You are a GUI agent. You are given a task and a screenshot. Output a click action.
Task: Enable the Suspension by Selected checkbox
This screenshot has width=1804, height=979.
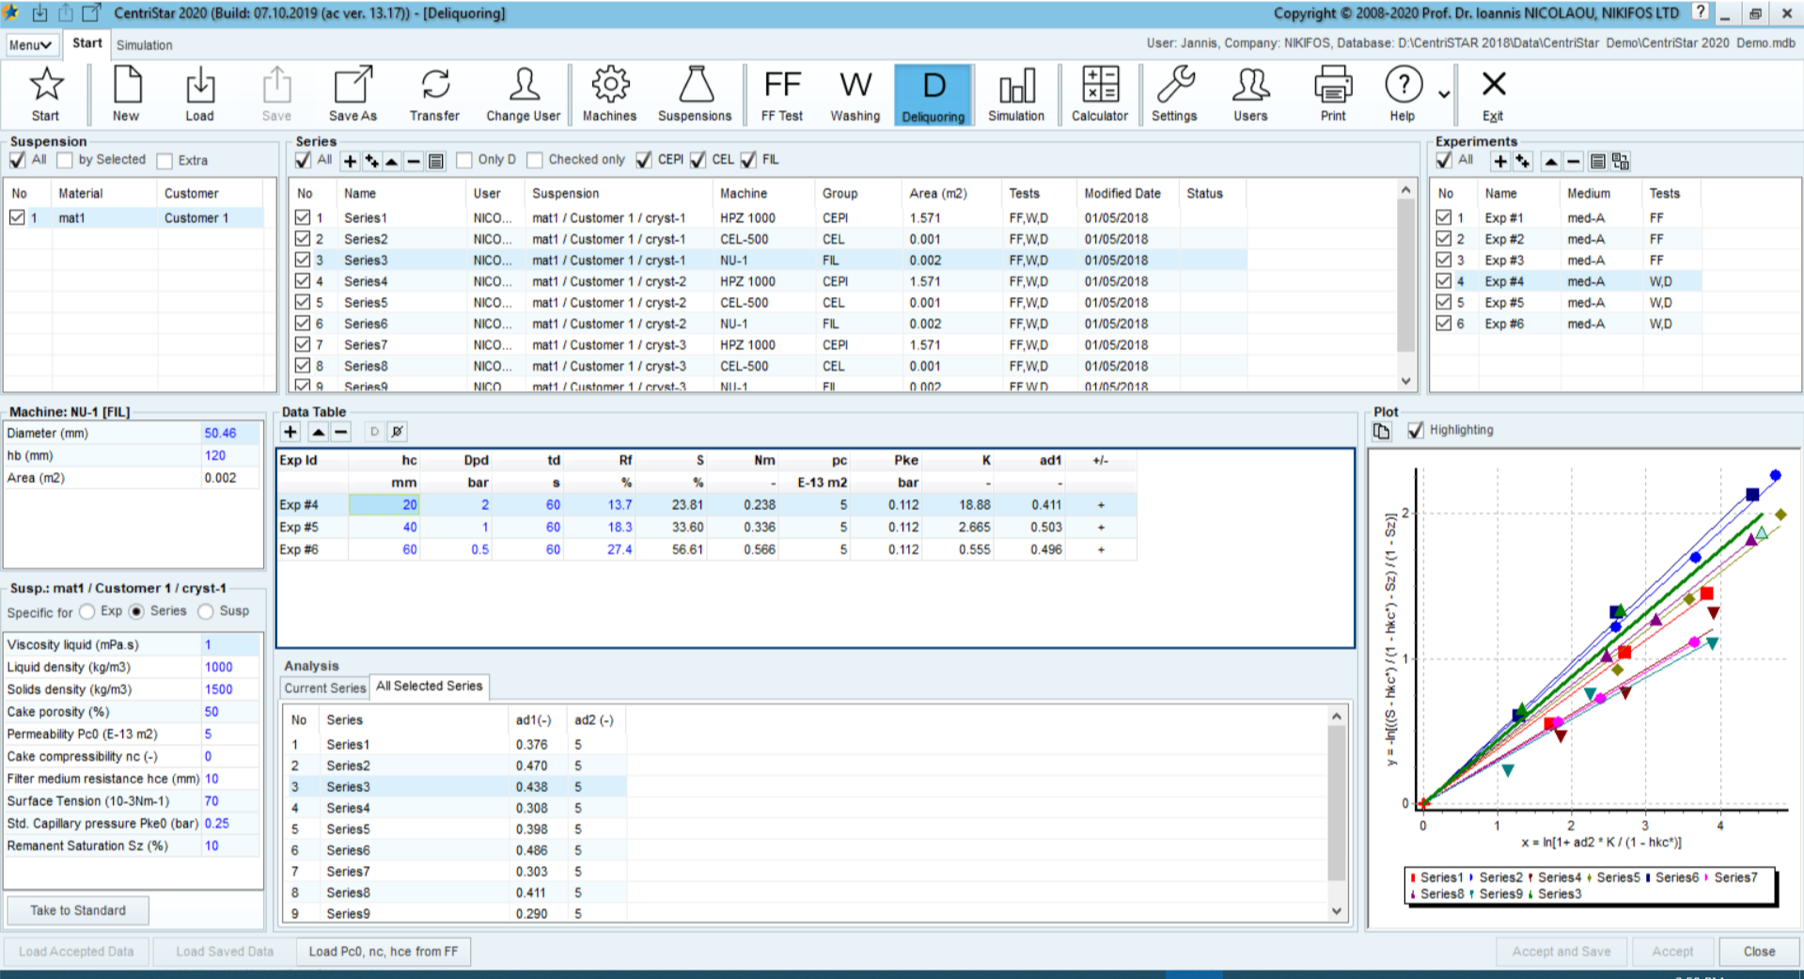65,160
